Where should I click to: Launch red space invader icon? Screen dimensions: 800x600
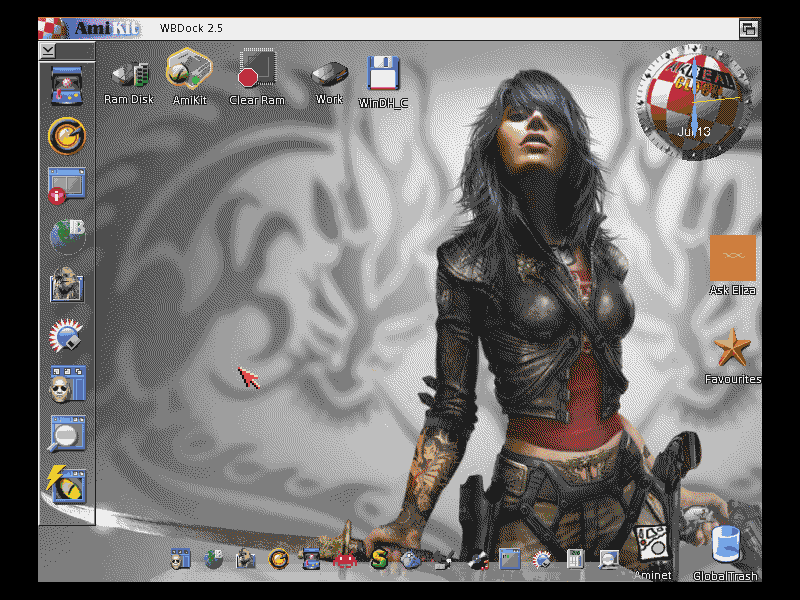[345, 560]
